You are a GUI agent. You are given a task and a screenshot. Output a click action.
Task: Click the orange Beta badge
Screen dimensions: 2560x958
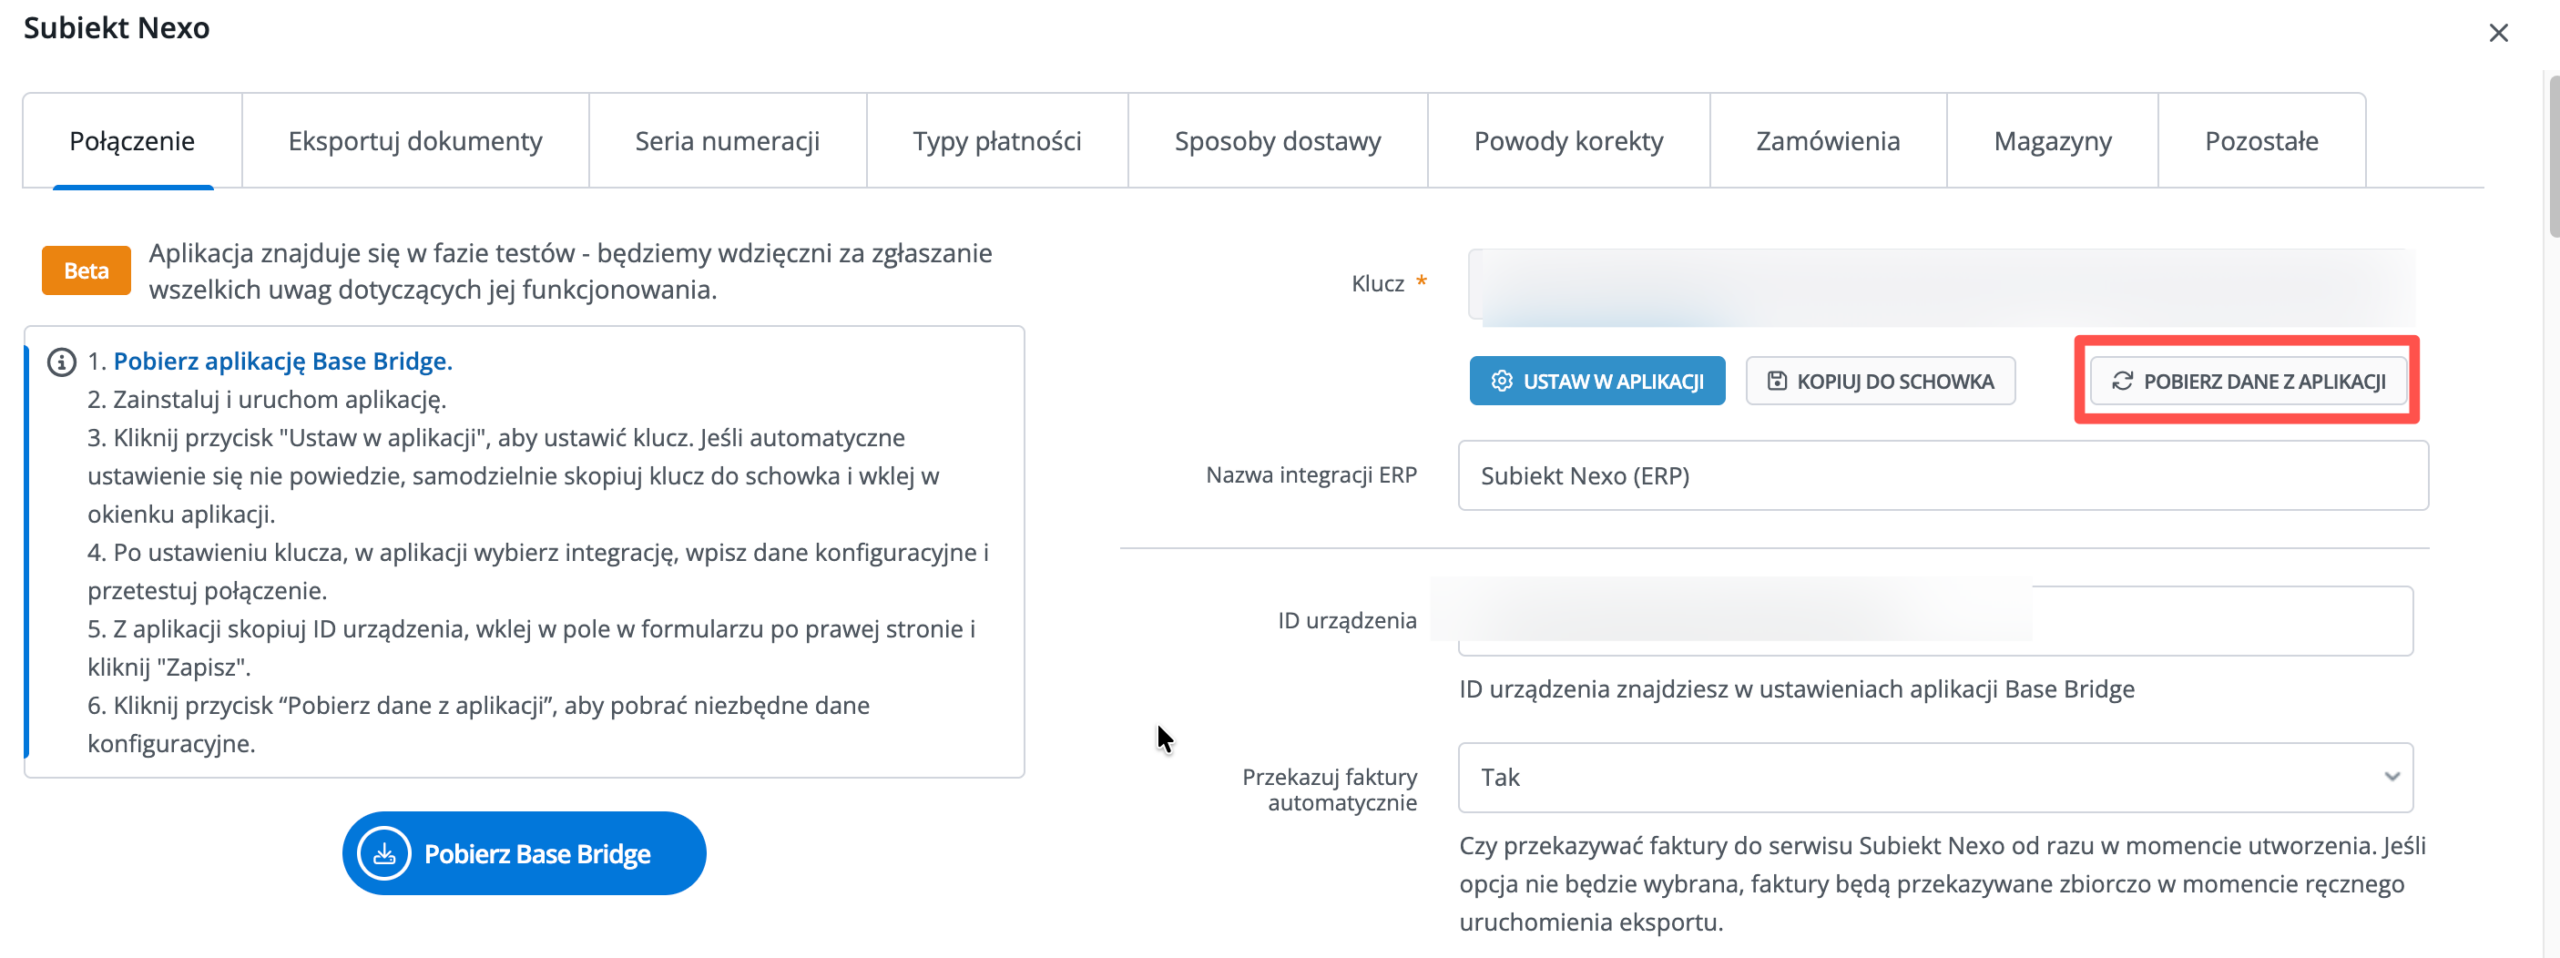86,270
